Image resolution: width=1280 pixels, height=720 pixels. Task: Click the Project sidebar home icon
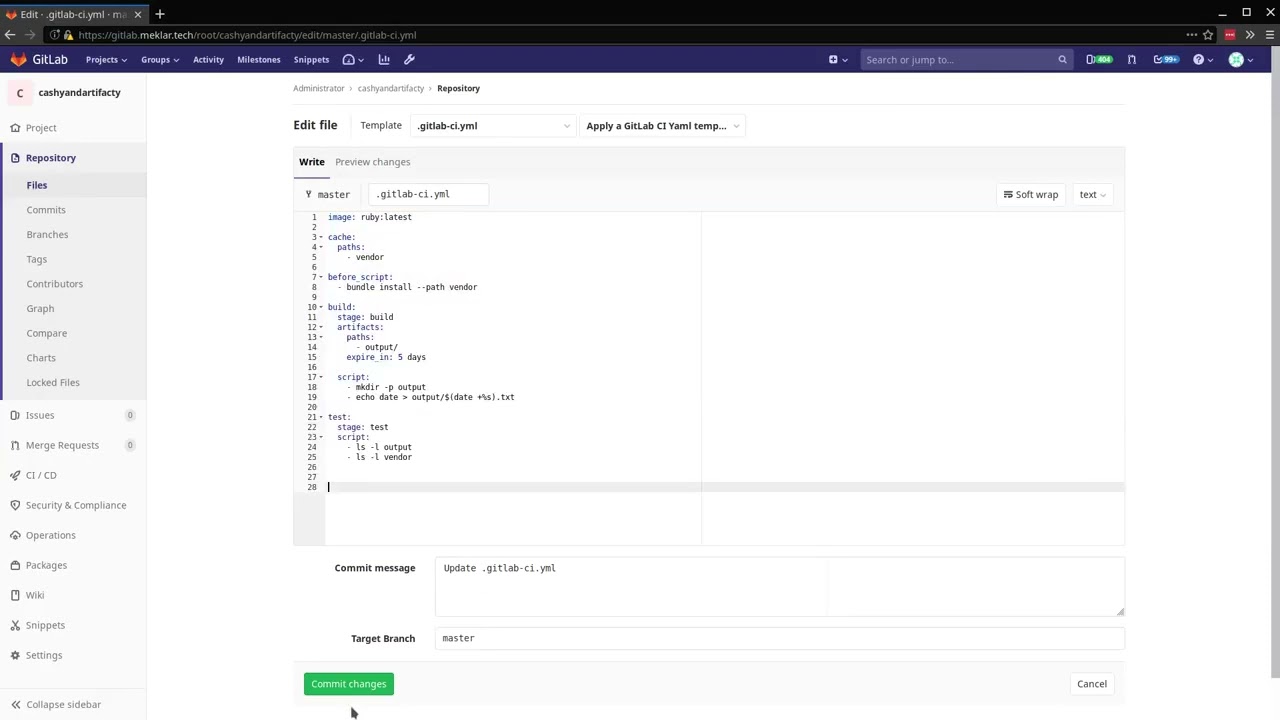15,128
